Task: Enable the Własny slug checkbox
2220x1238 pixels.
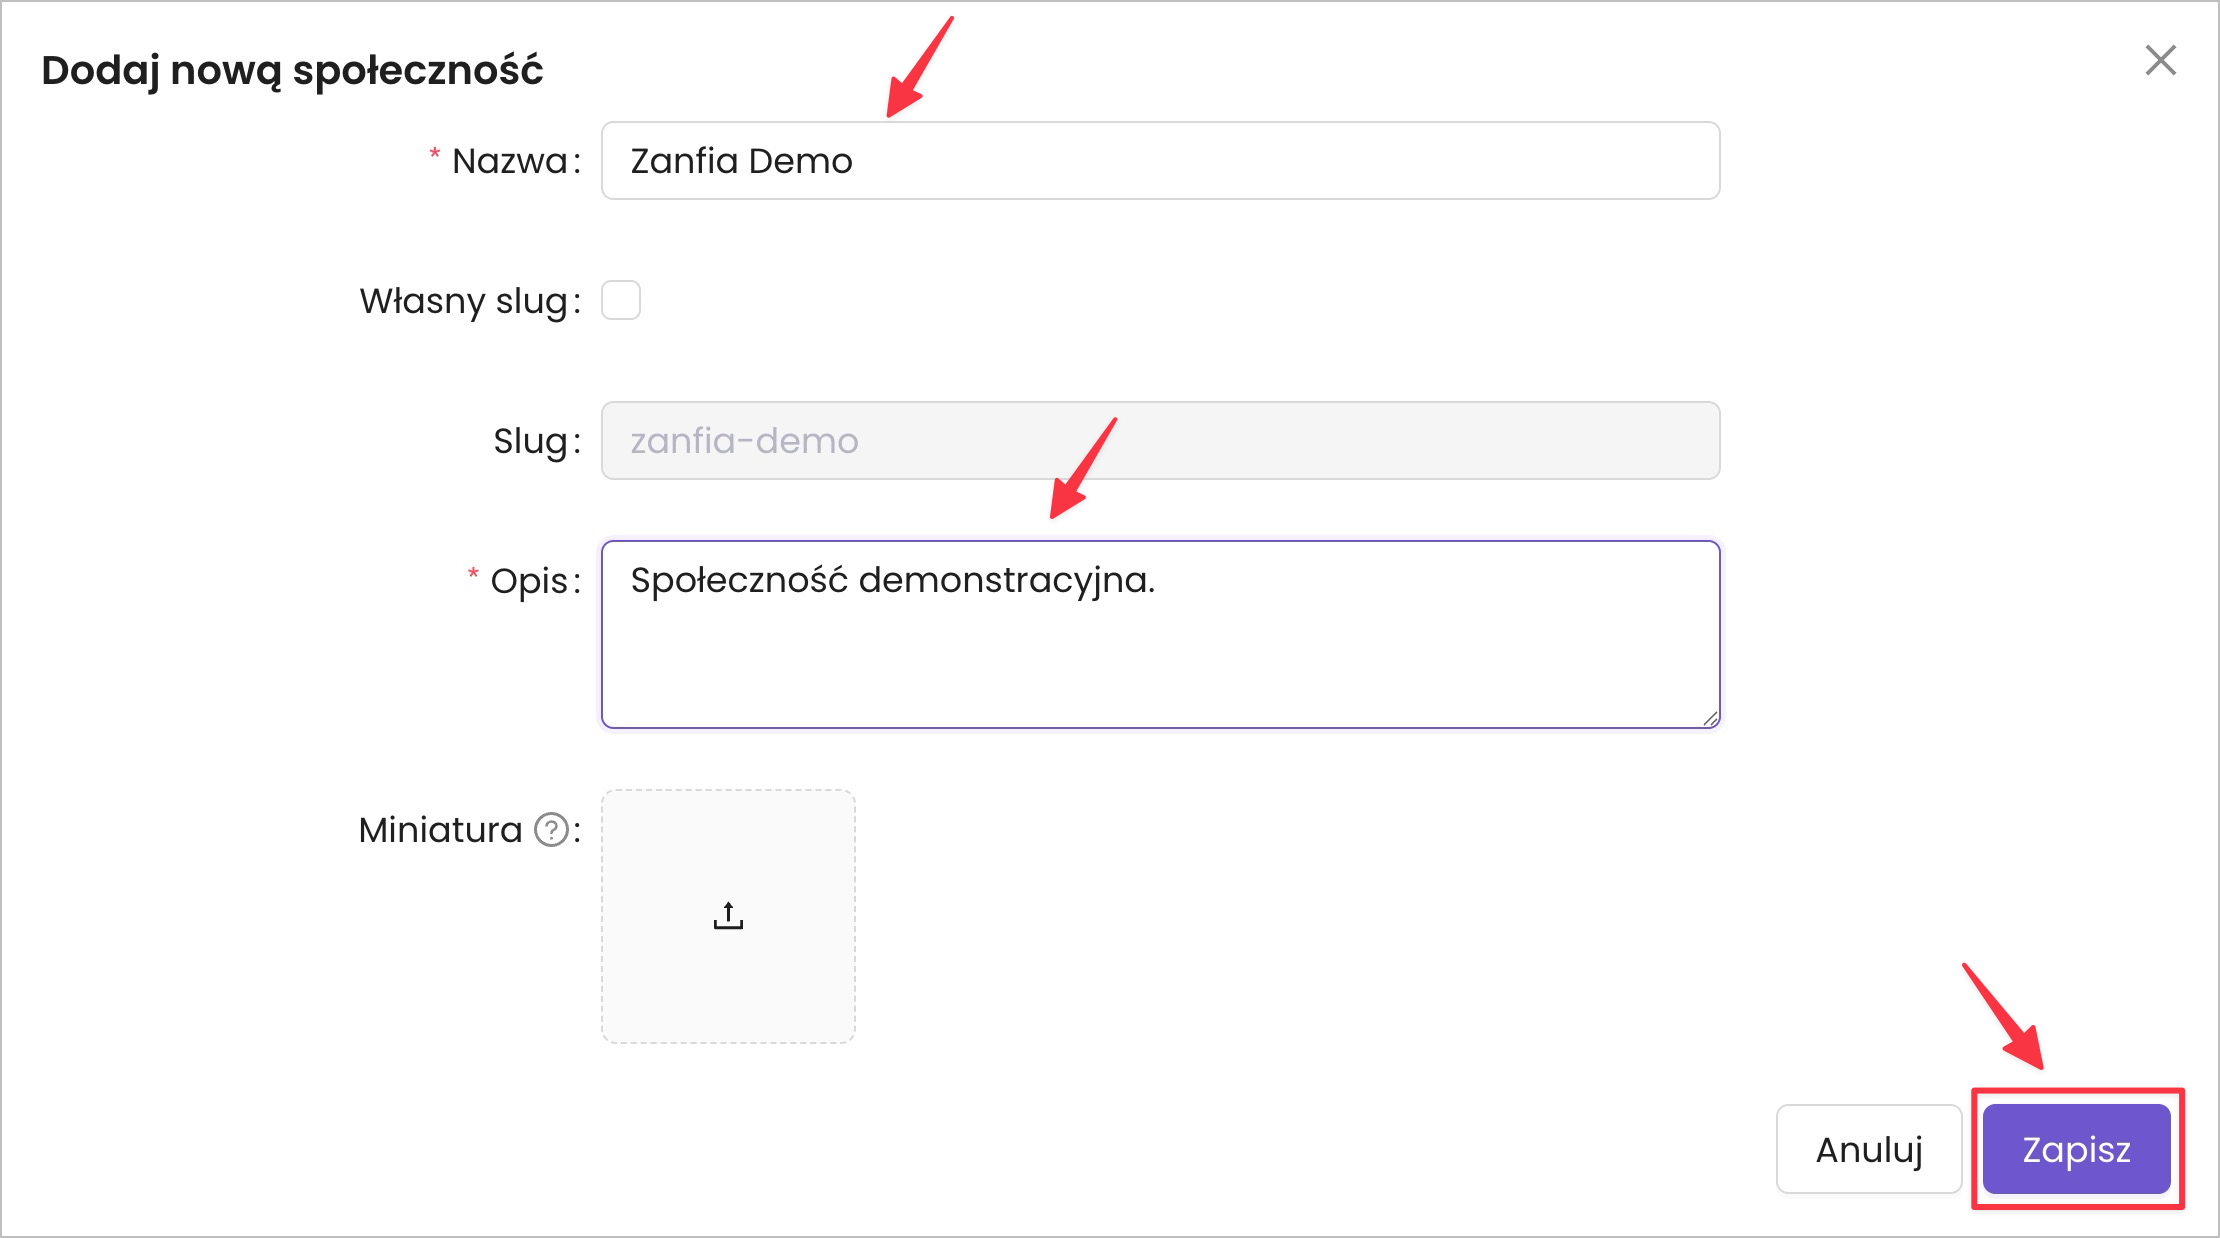Action: [621, 300]
